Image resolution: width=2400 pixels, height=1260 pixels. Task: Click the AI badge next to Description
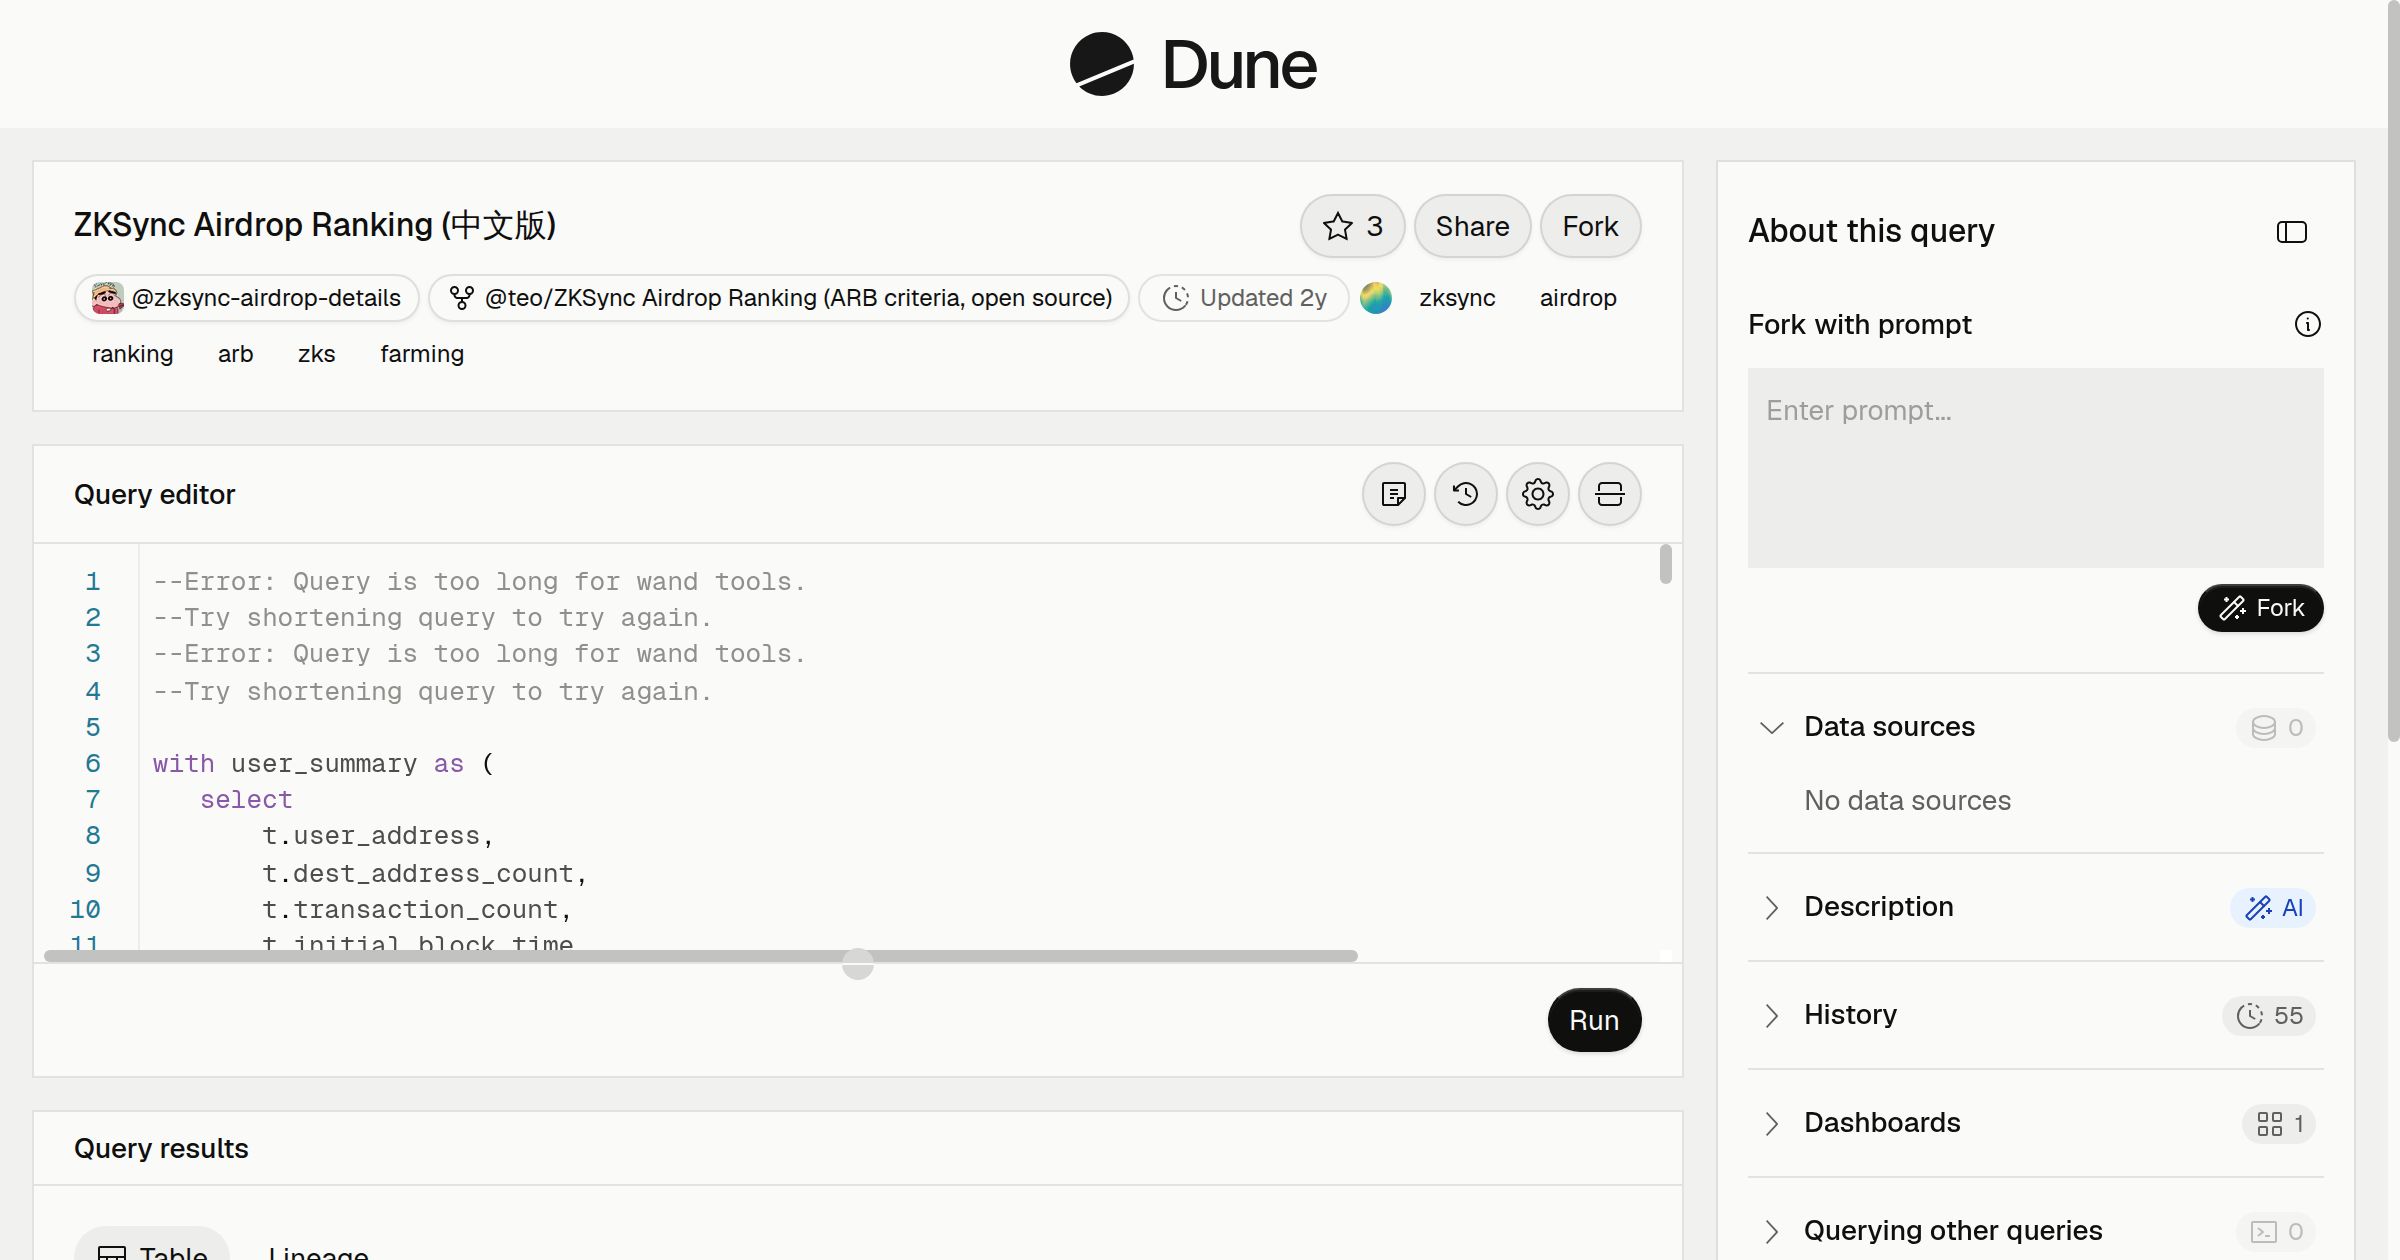coord(2273,908)
